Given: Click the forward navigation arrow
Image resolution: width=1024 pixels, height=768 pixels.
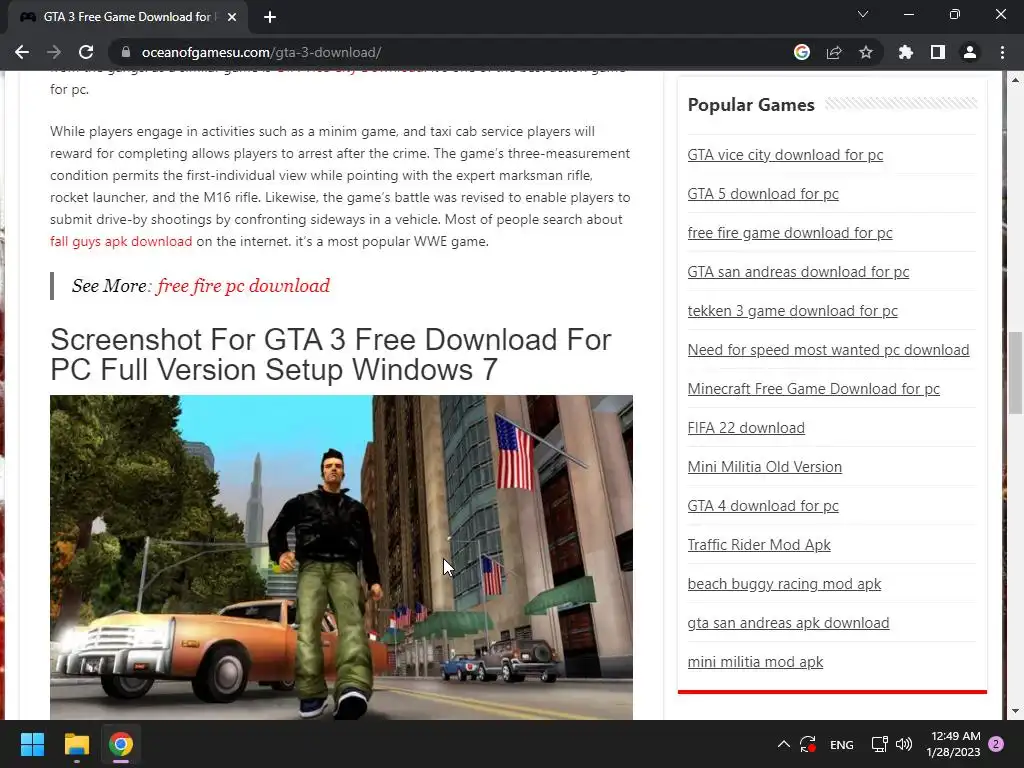Looking at the screenshot, I should point(54,52).
